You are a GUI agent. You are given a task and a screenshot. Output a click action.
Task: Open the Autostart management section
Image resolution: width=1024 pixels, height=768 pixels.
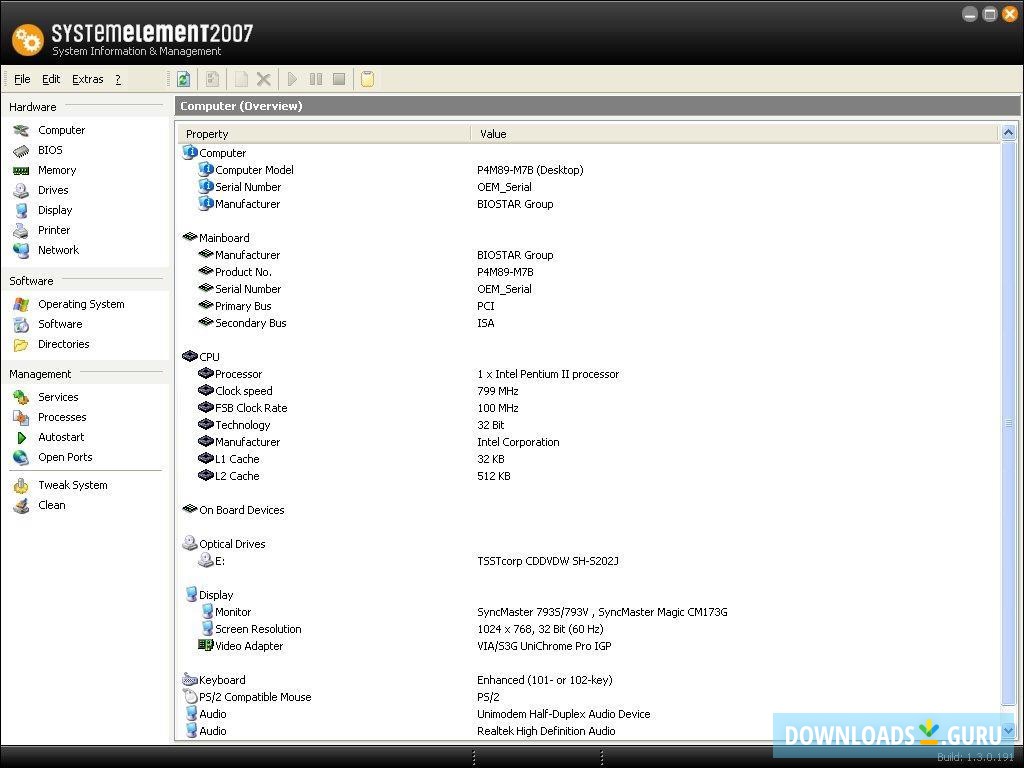[x=61, y=438]
